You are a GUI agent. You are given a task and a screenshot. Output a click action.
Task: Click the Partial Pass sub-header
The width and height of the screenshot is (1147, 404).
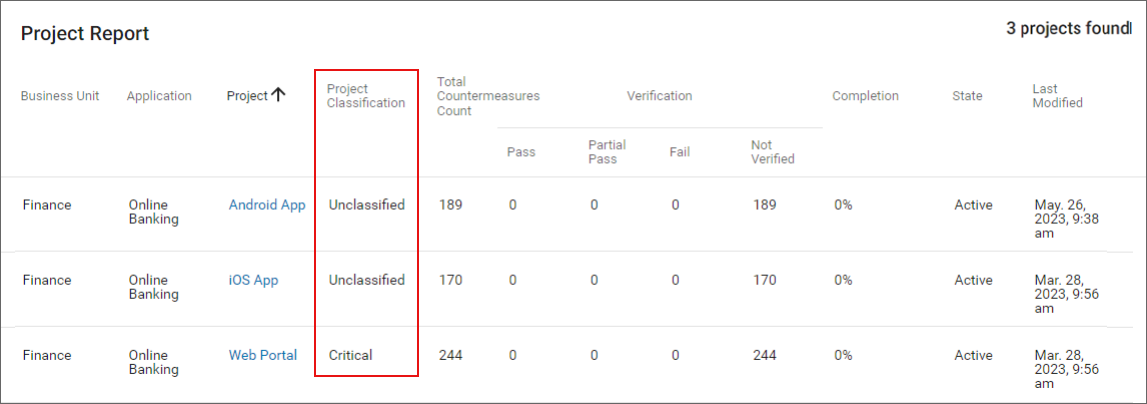coord(607,152)
